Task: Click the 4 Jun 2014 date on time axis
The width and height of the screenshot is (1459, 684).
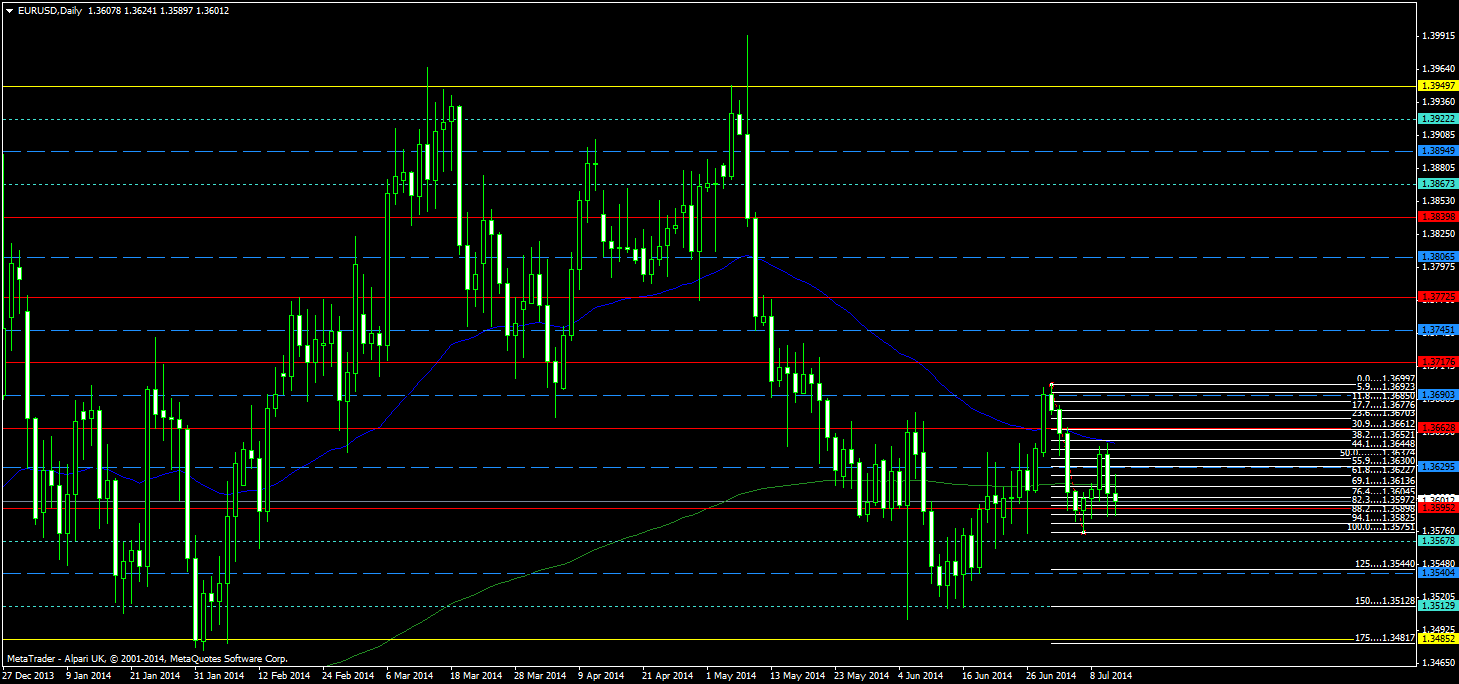Action: point(921,676)
